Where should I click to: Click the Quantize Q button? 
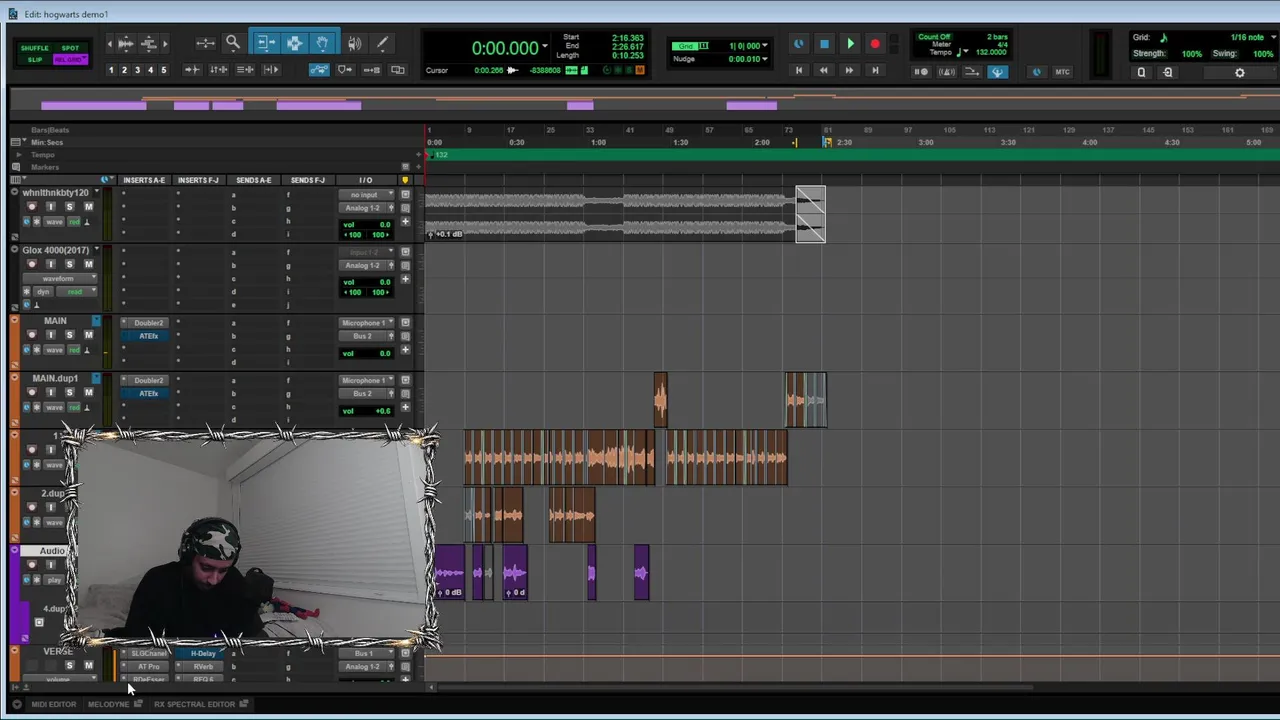click(1141, 72)
